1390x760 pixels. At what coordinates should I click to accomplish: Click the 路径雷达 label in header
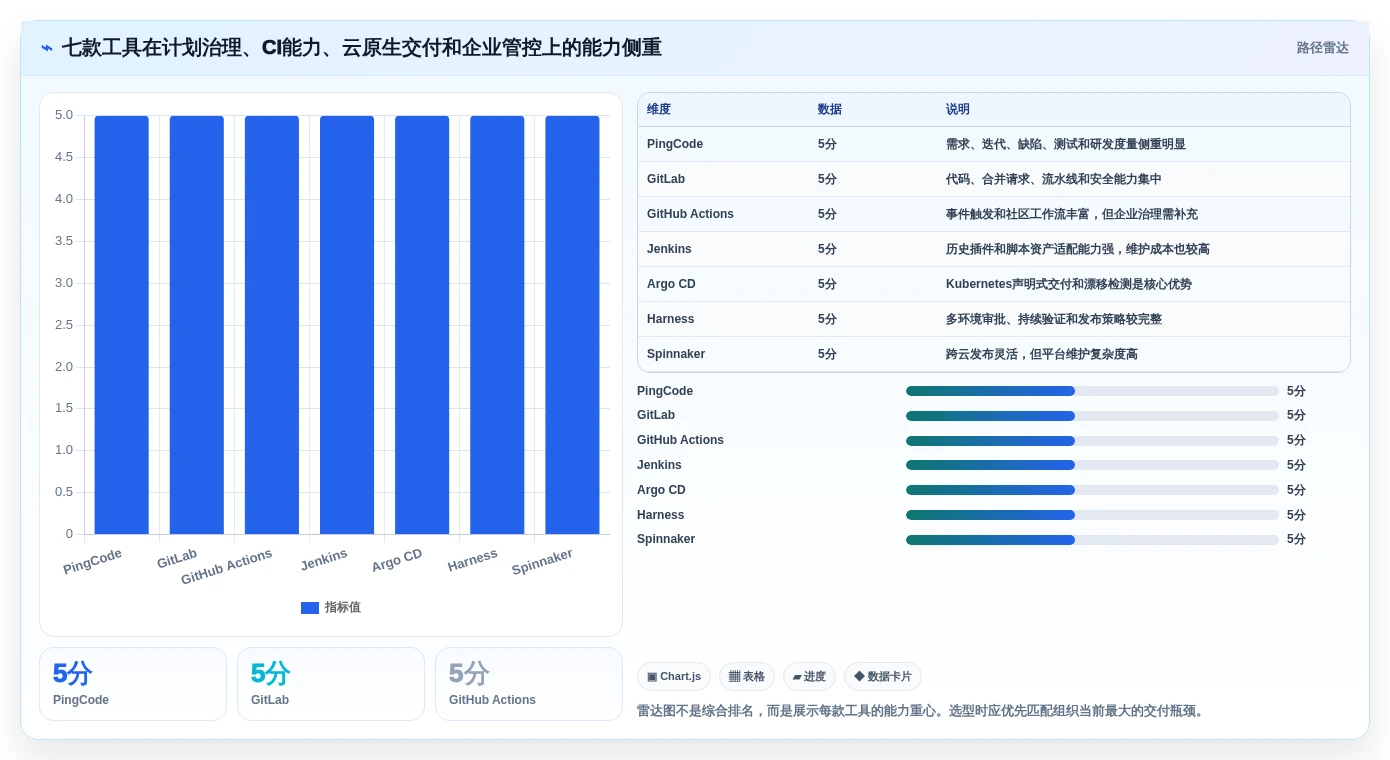(x=1322, y=48)
